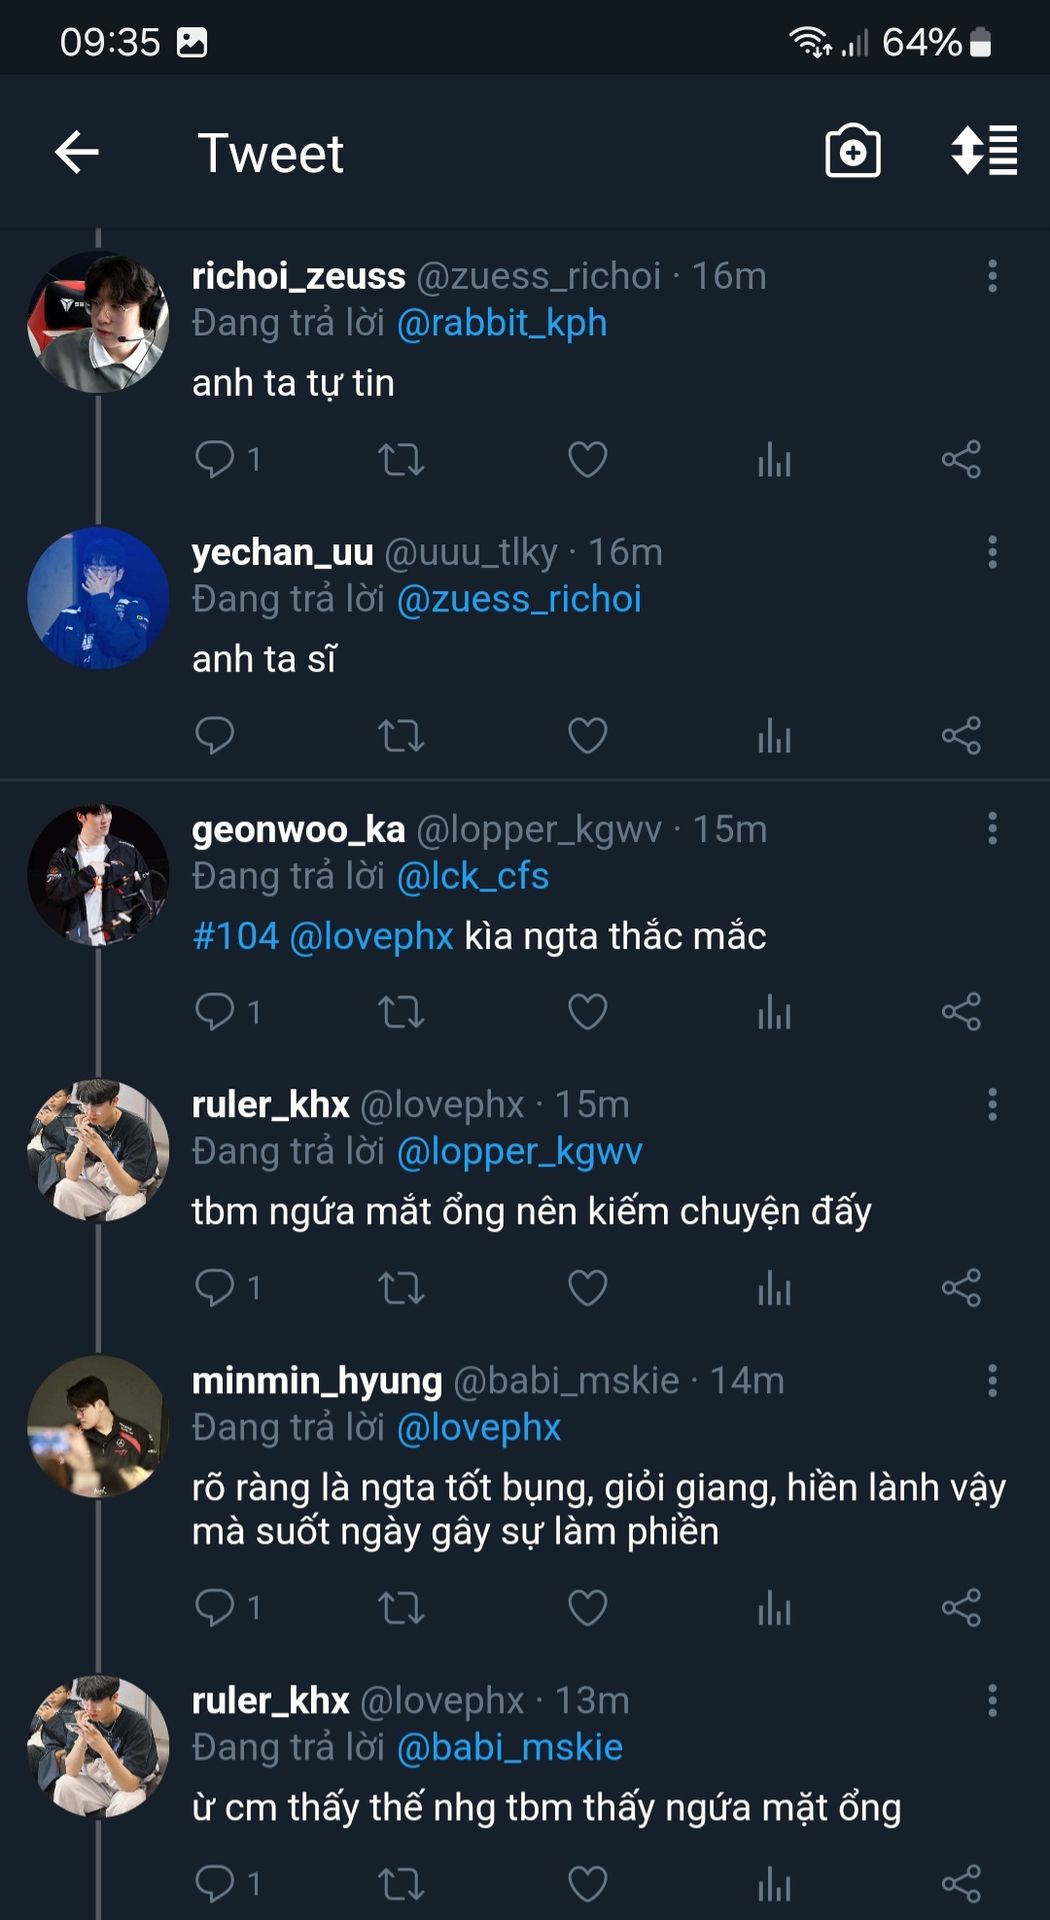This screenshot has height=1920, width=1050.
Task: Open more options for minmin_hyung's tweet
Action: coord(992,1380)
